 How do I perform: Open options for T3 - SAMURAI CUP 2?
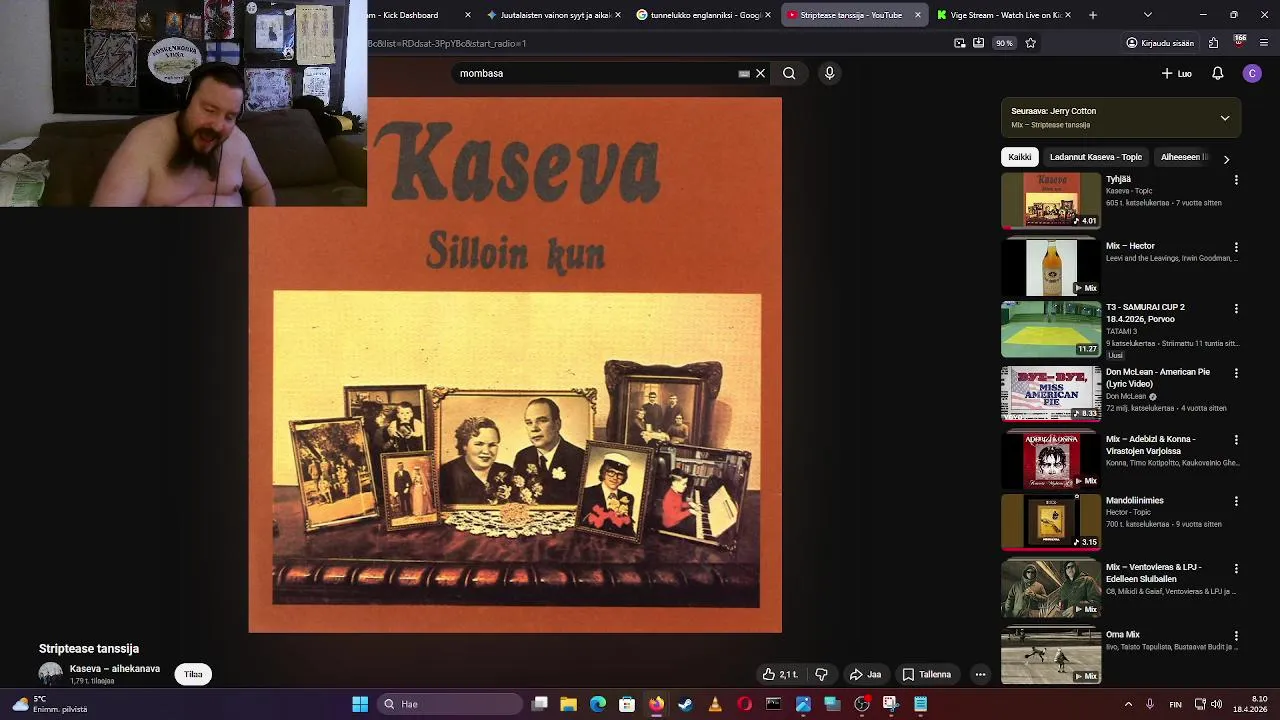pyautogui.click(x=1236, y=308)
